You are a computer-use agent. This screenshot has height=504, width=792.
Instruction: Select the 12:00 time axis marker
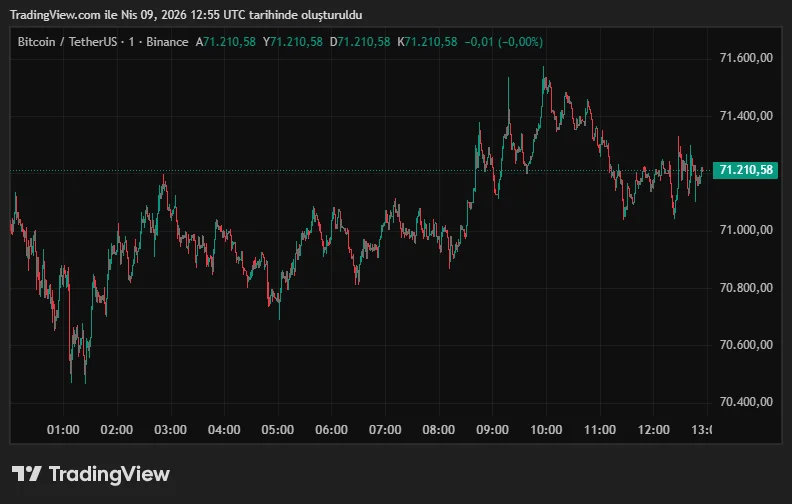(x=653, y=429)
